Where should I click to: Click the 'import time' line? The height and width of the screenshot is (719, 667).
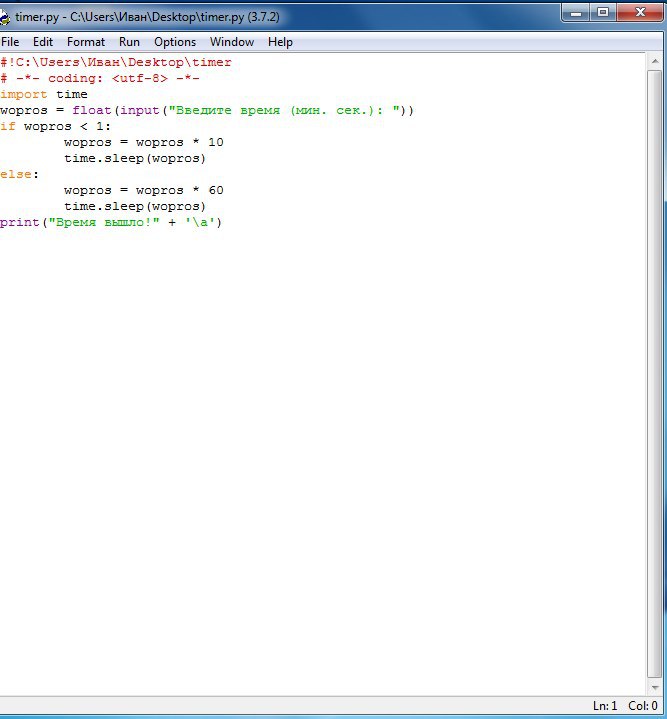pyautogui.click(x=44, y=94)
